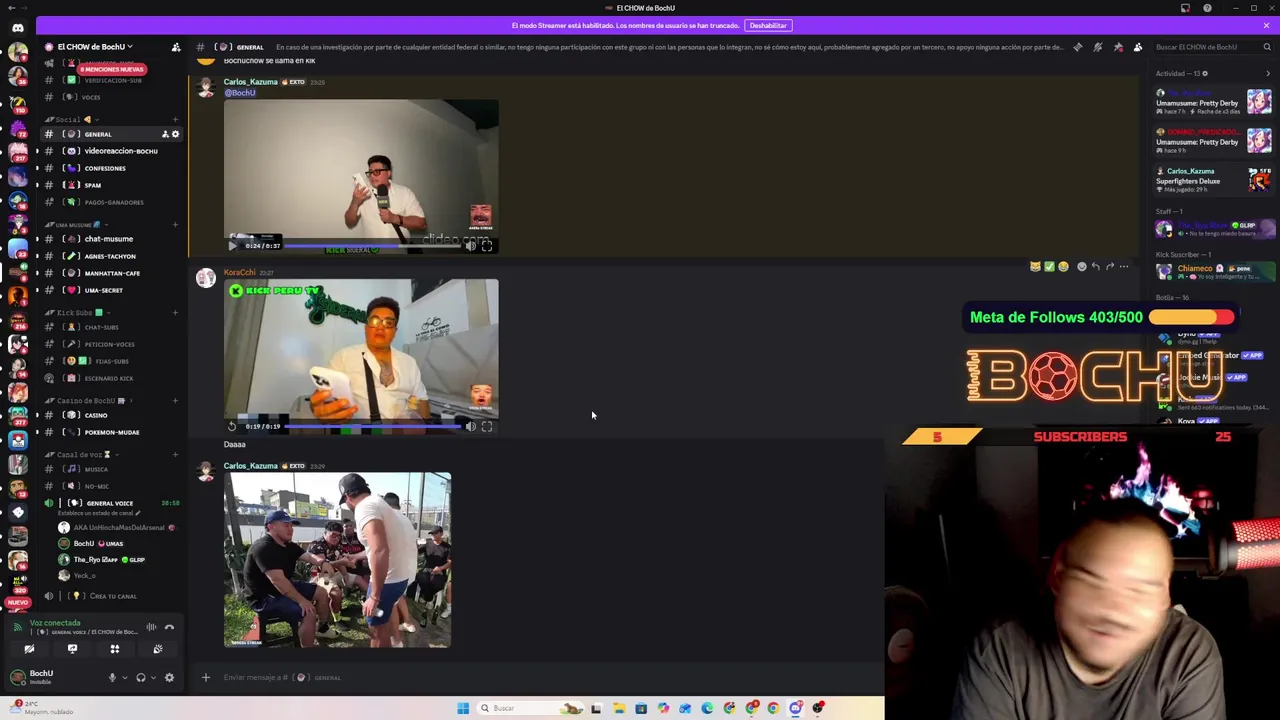Screen dimensions: 1280x720
Task: Disconnect from voice call
Action: click(169, 628)
